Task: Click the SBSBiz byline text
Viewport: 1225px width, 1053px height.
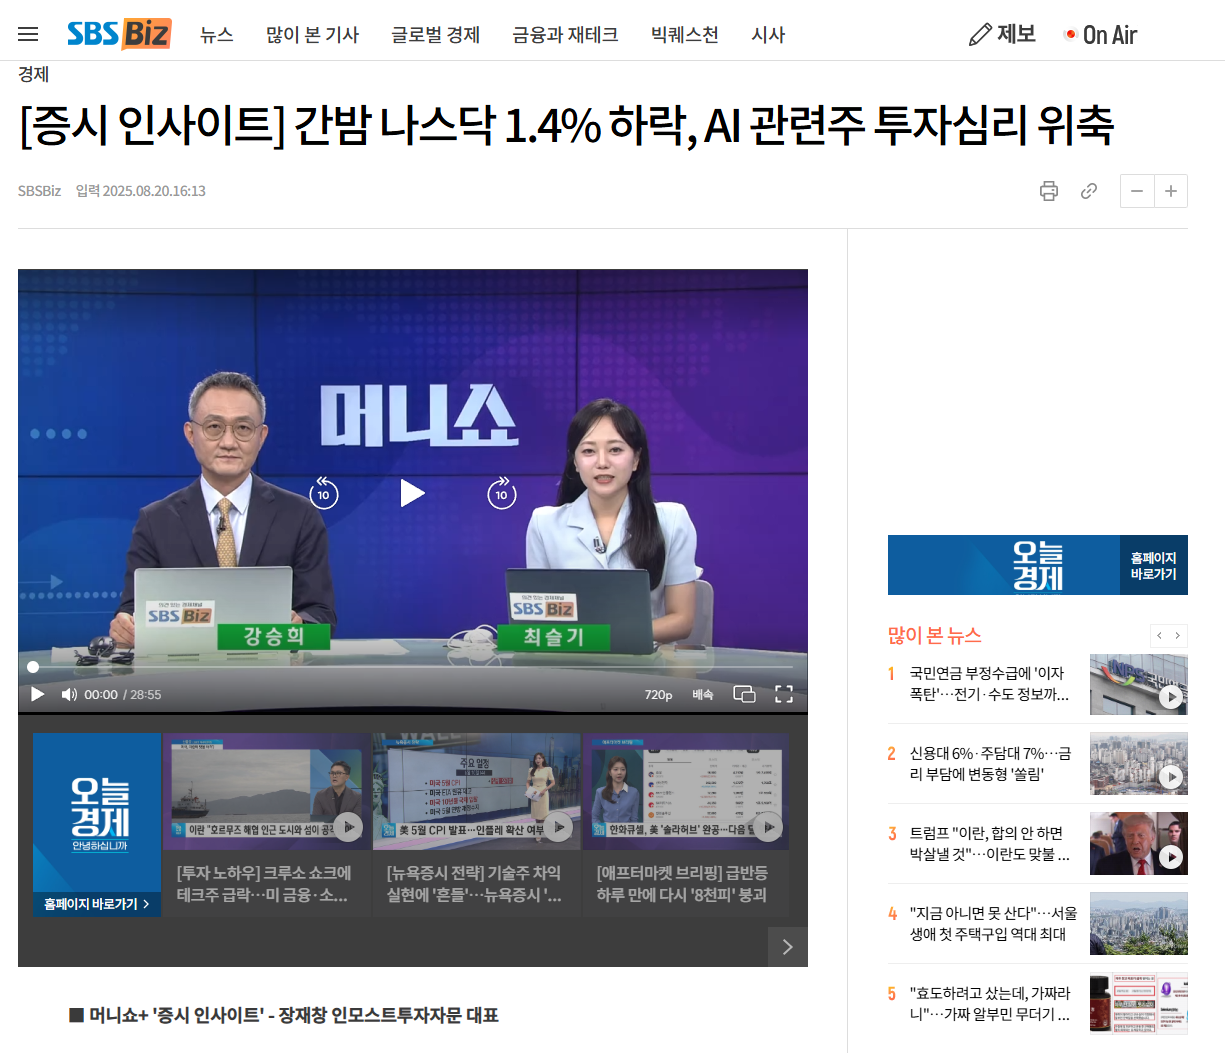Action: coord(39,191)
